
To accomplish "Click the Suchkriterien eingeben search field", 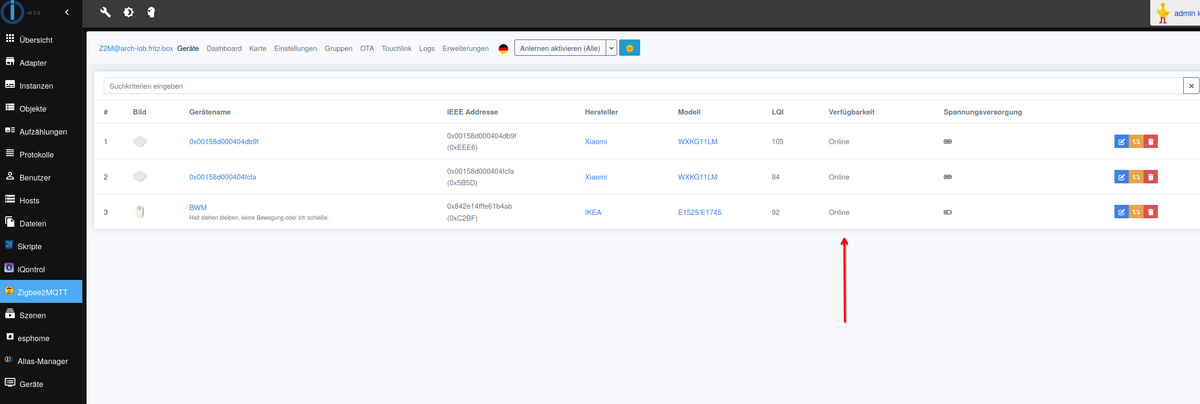I will 643,87.
